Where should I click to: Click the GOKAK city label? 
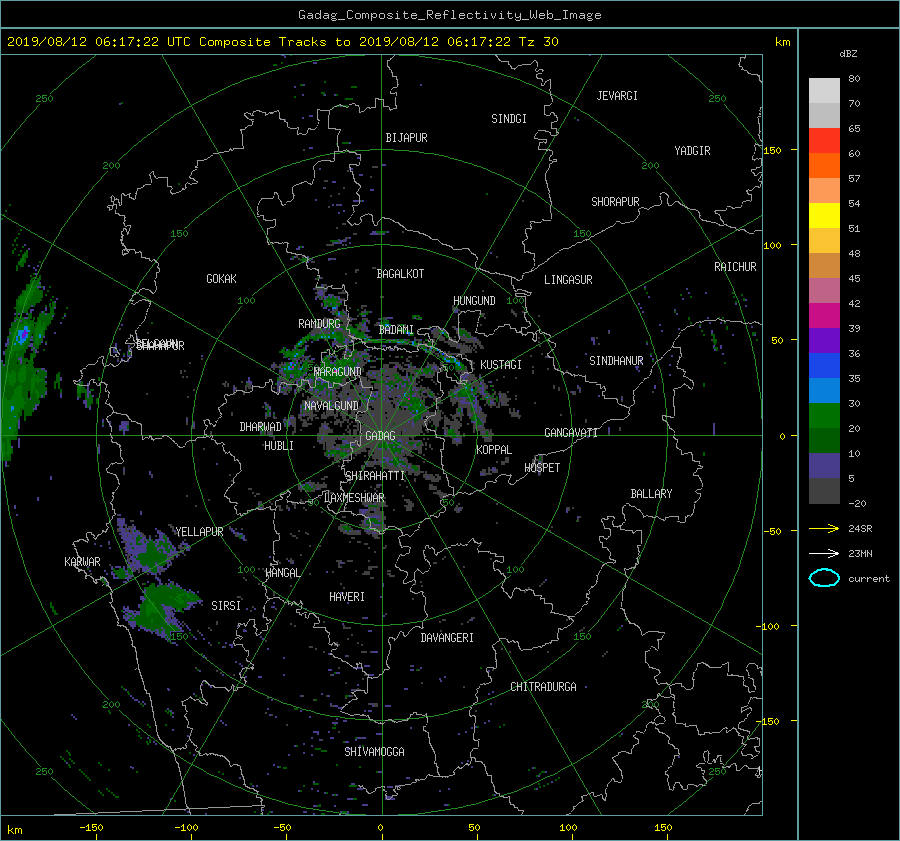click(x=221, y=278)
